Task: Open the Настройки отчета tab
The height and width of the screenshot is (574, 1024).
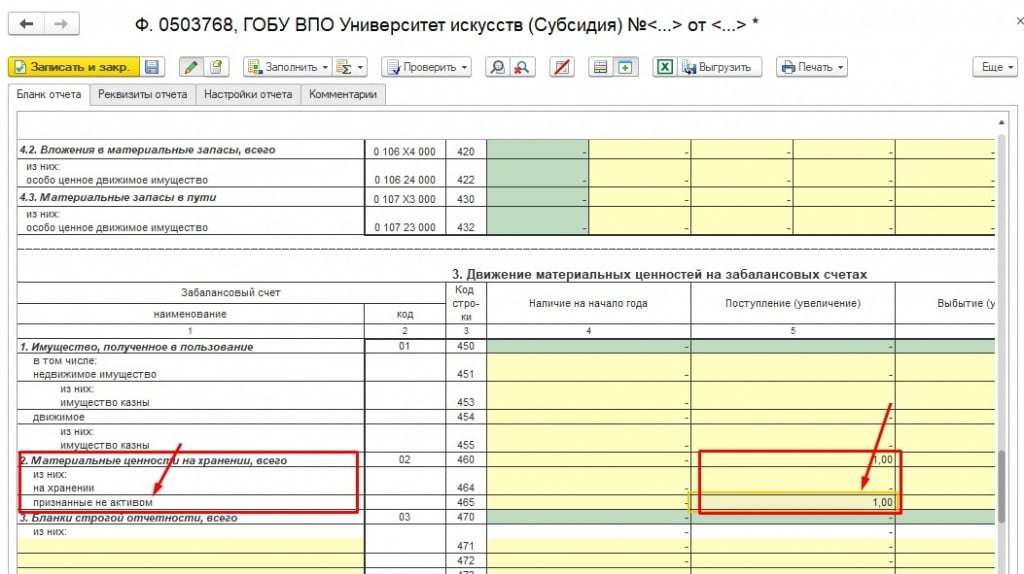Action: pyautogui.click(x=248, y=94)
